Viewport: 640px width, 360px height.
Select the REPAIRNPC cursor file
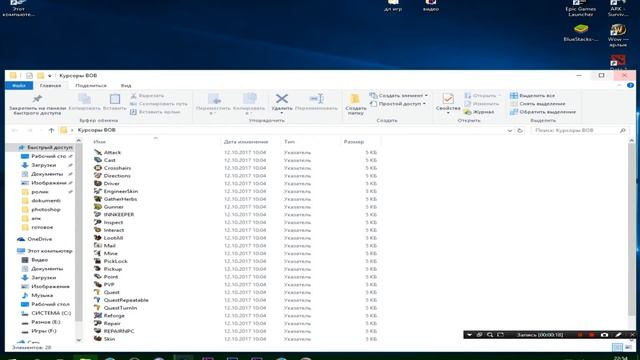[119, 331]
